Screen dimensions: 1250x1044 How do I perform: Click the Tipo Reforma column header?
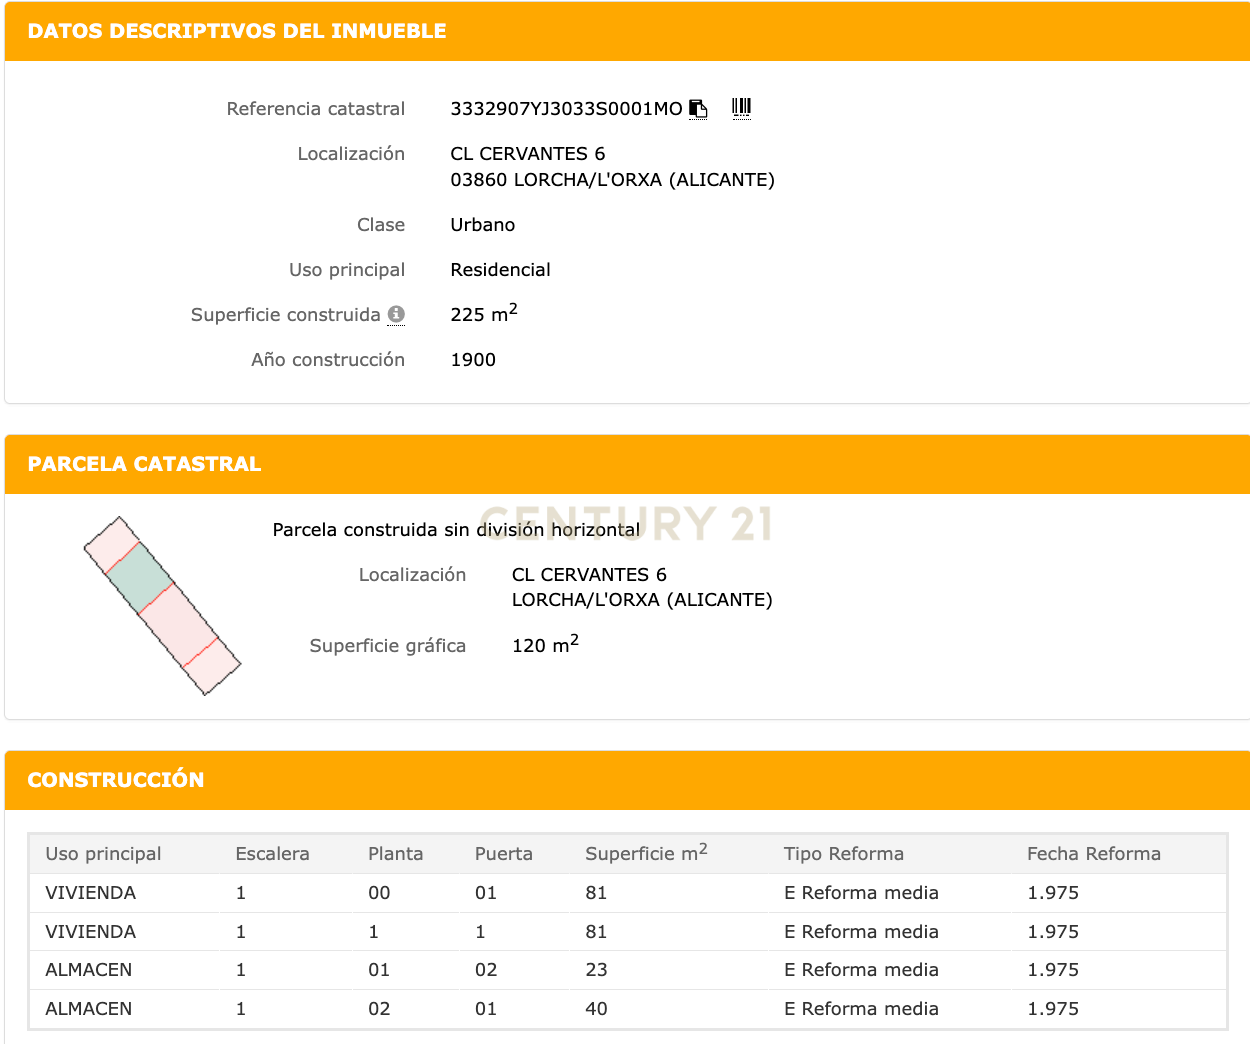pos(843,854)
